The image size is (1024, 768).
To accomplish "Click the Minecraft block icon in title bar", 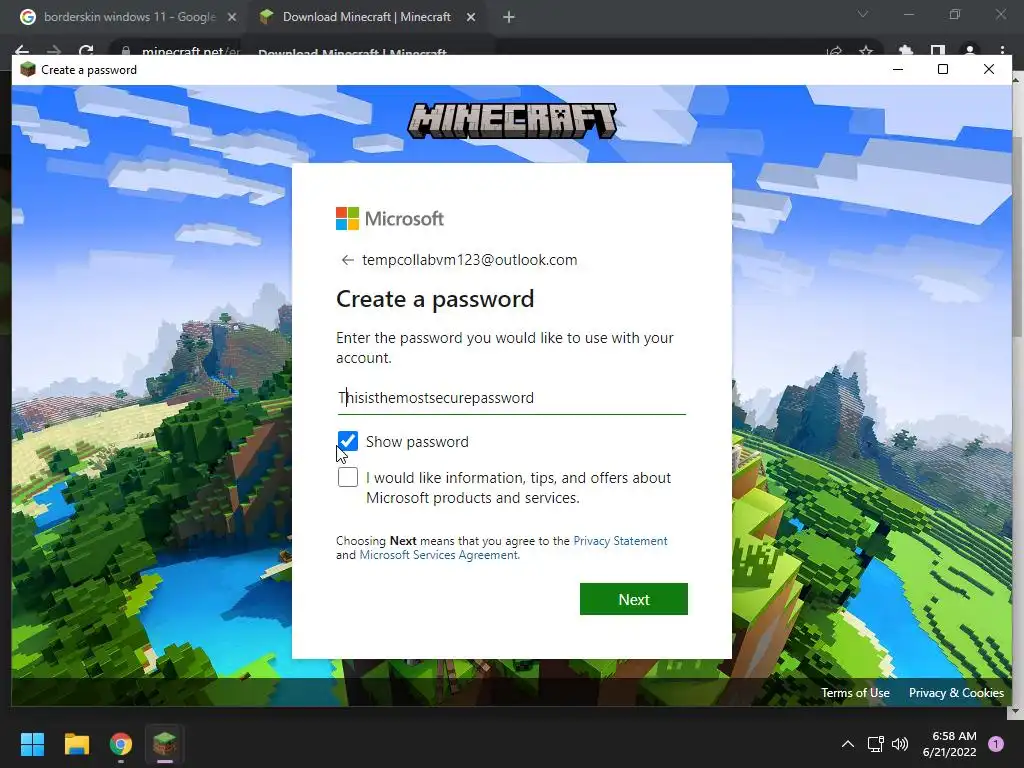I will click(27, 69).
